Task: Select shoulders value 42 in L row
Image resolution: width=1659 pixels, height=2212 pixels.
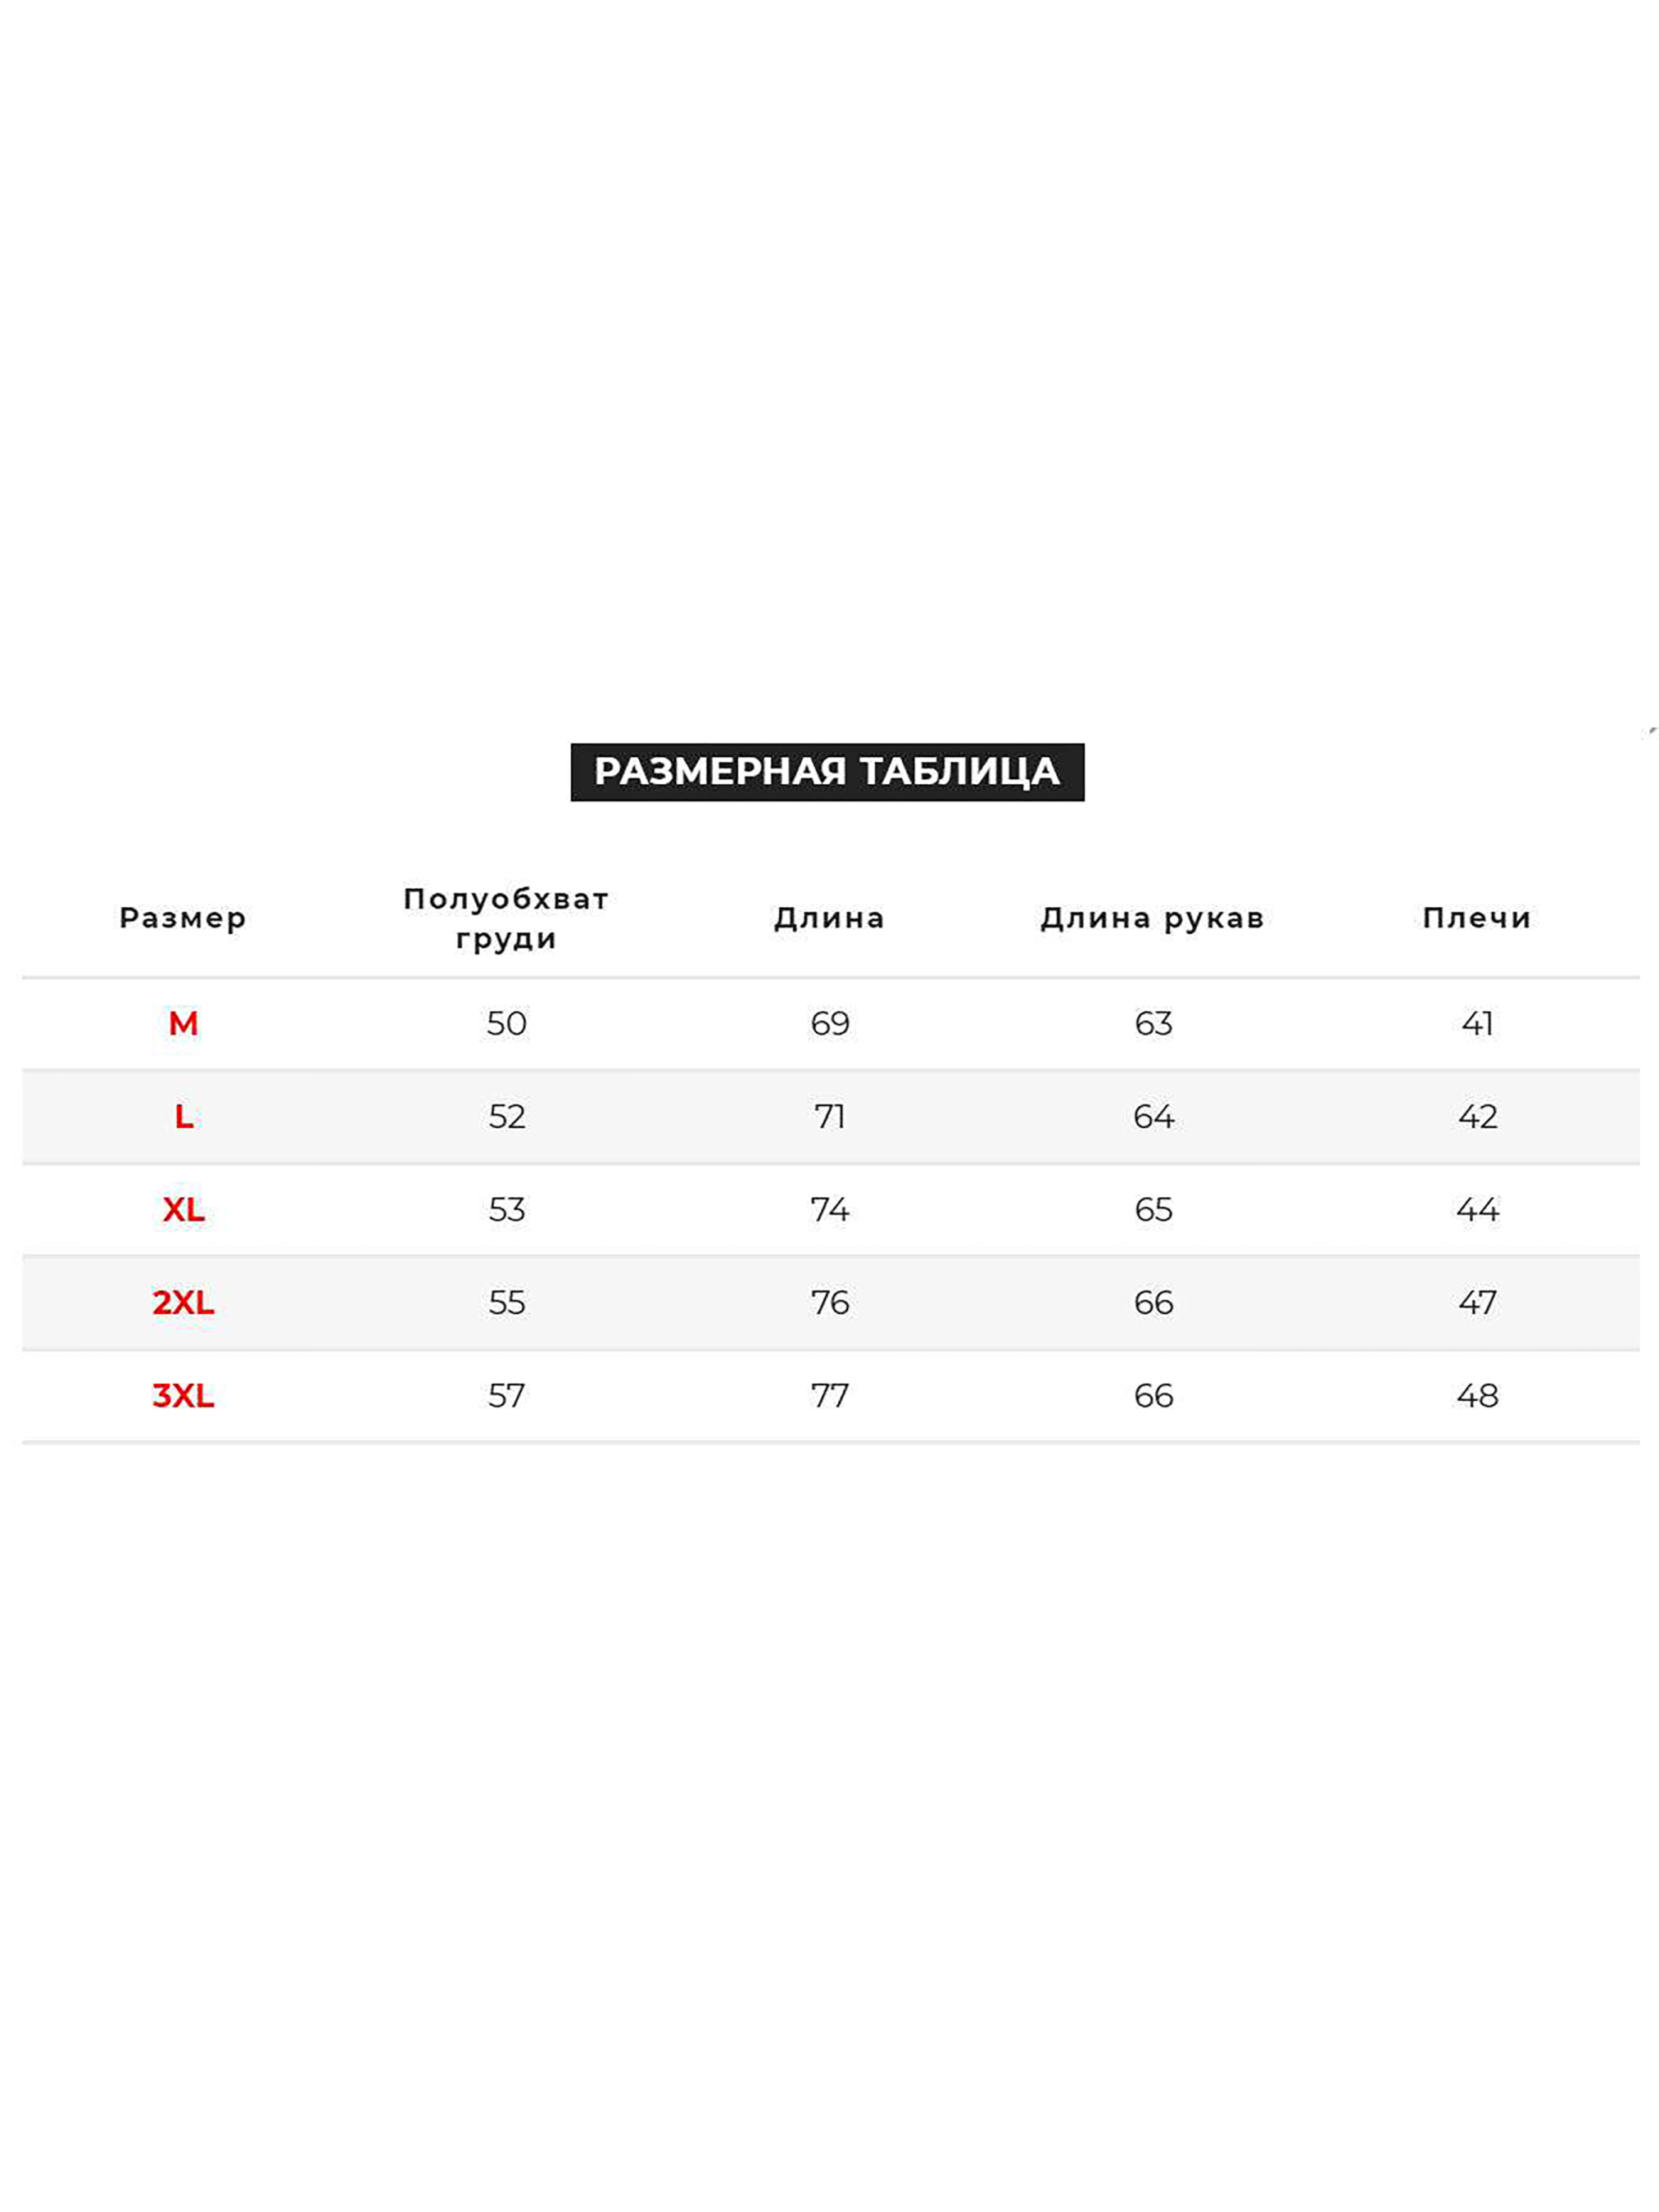Action: pos(1477,1116)
